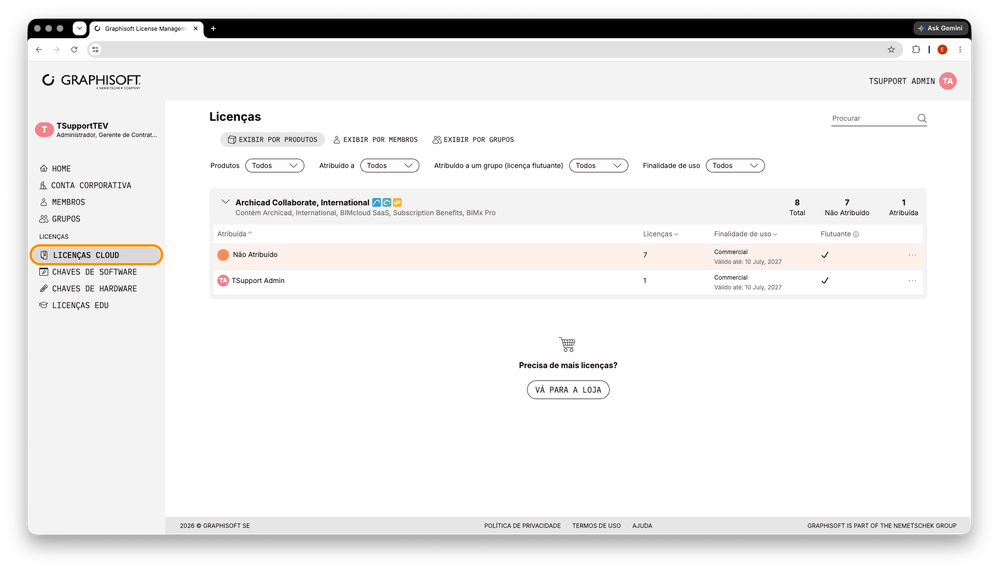The height and width of the screenshot is (571, 999).
Task: Sort by the Atribuída column
Action: (x=234, y=234)
